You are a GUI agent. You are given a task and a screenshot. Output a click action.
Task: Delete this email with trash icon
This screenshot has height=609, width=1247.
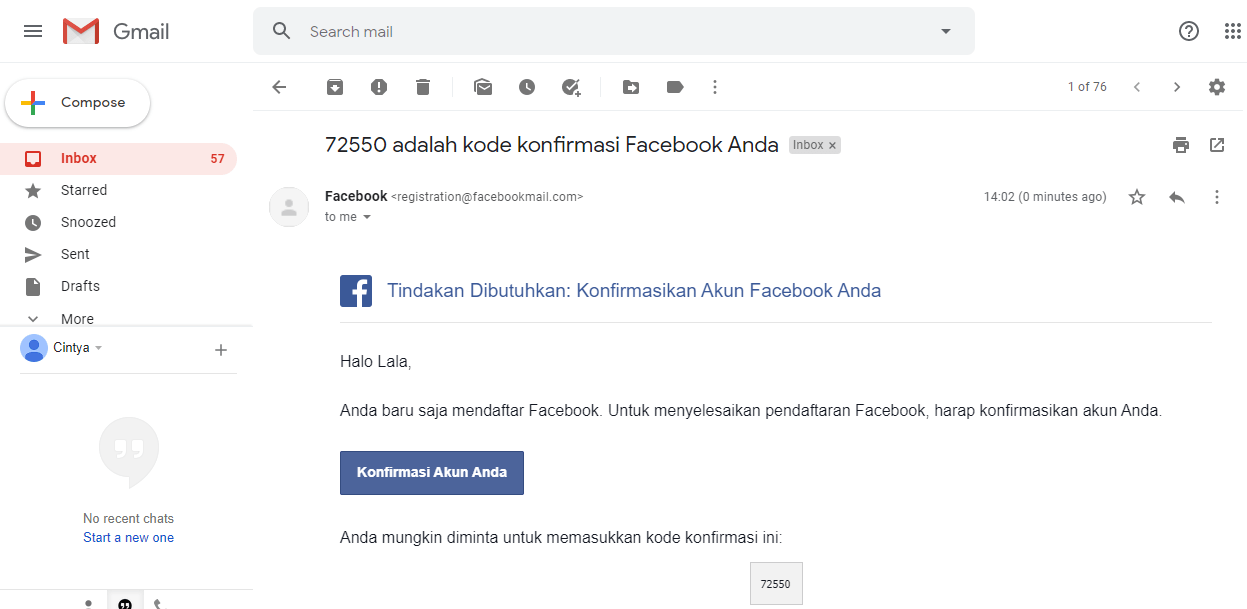(x=423, y=87)
